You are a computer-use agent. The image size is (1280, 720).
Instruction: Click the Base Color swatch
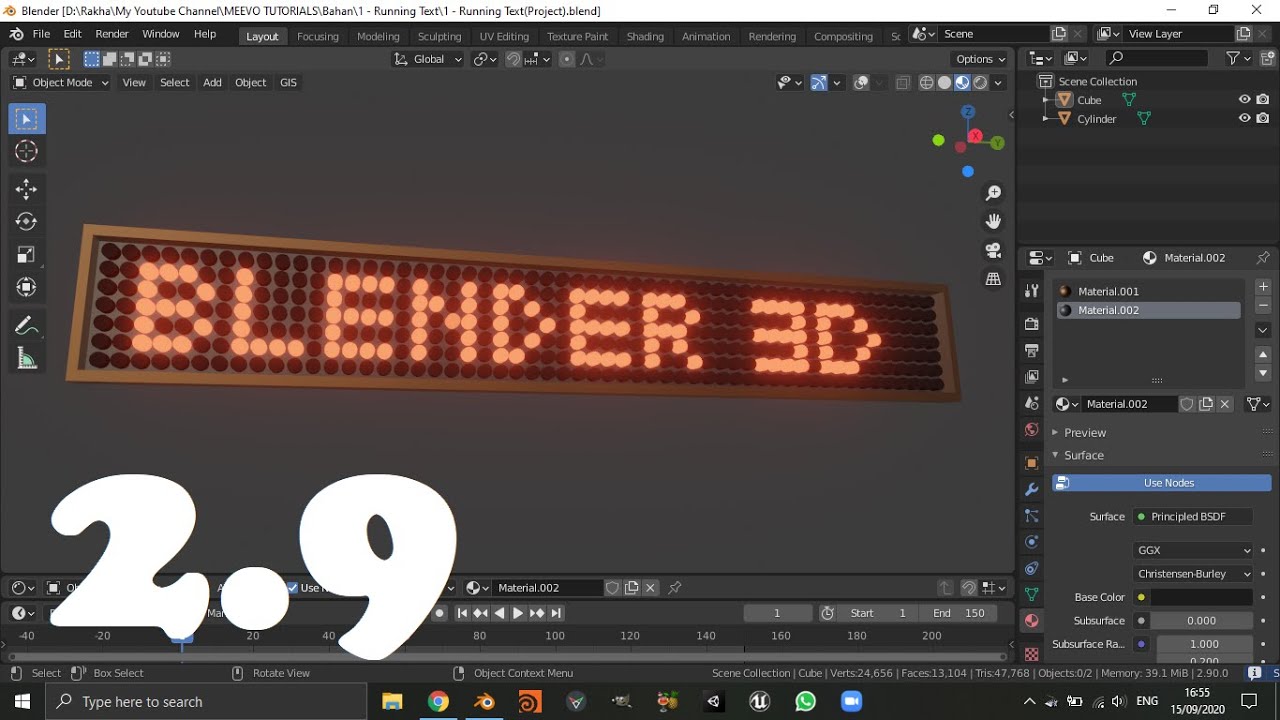coord(1201,597)
